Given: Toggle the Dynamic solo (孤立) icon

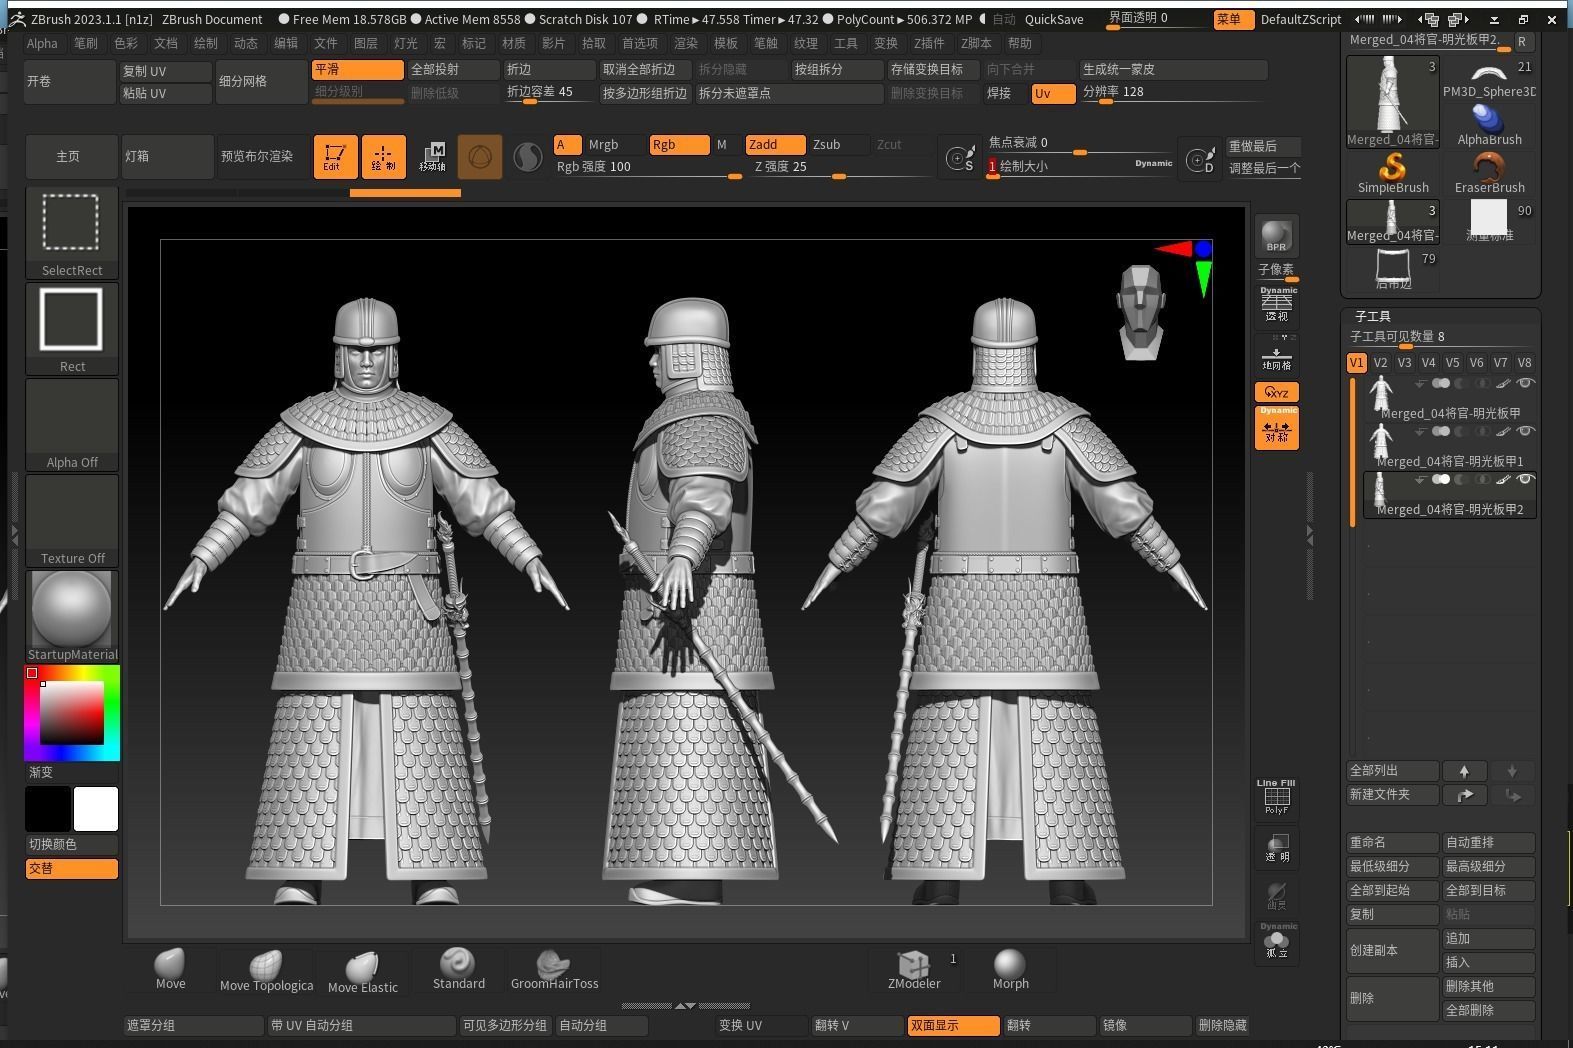Looking at the screenshot, I should click(1277, 941).
